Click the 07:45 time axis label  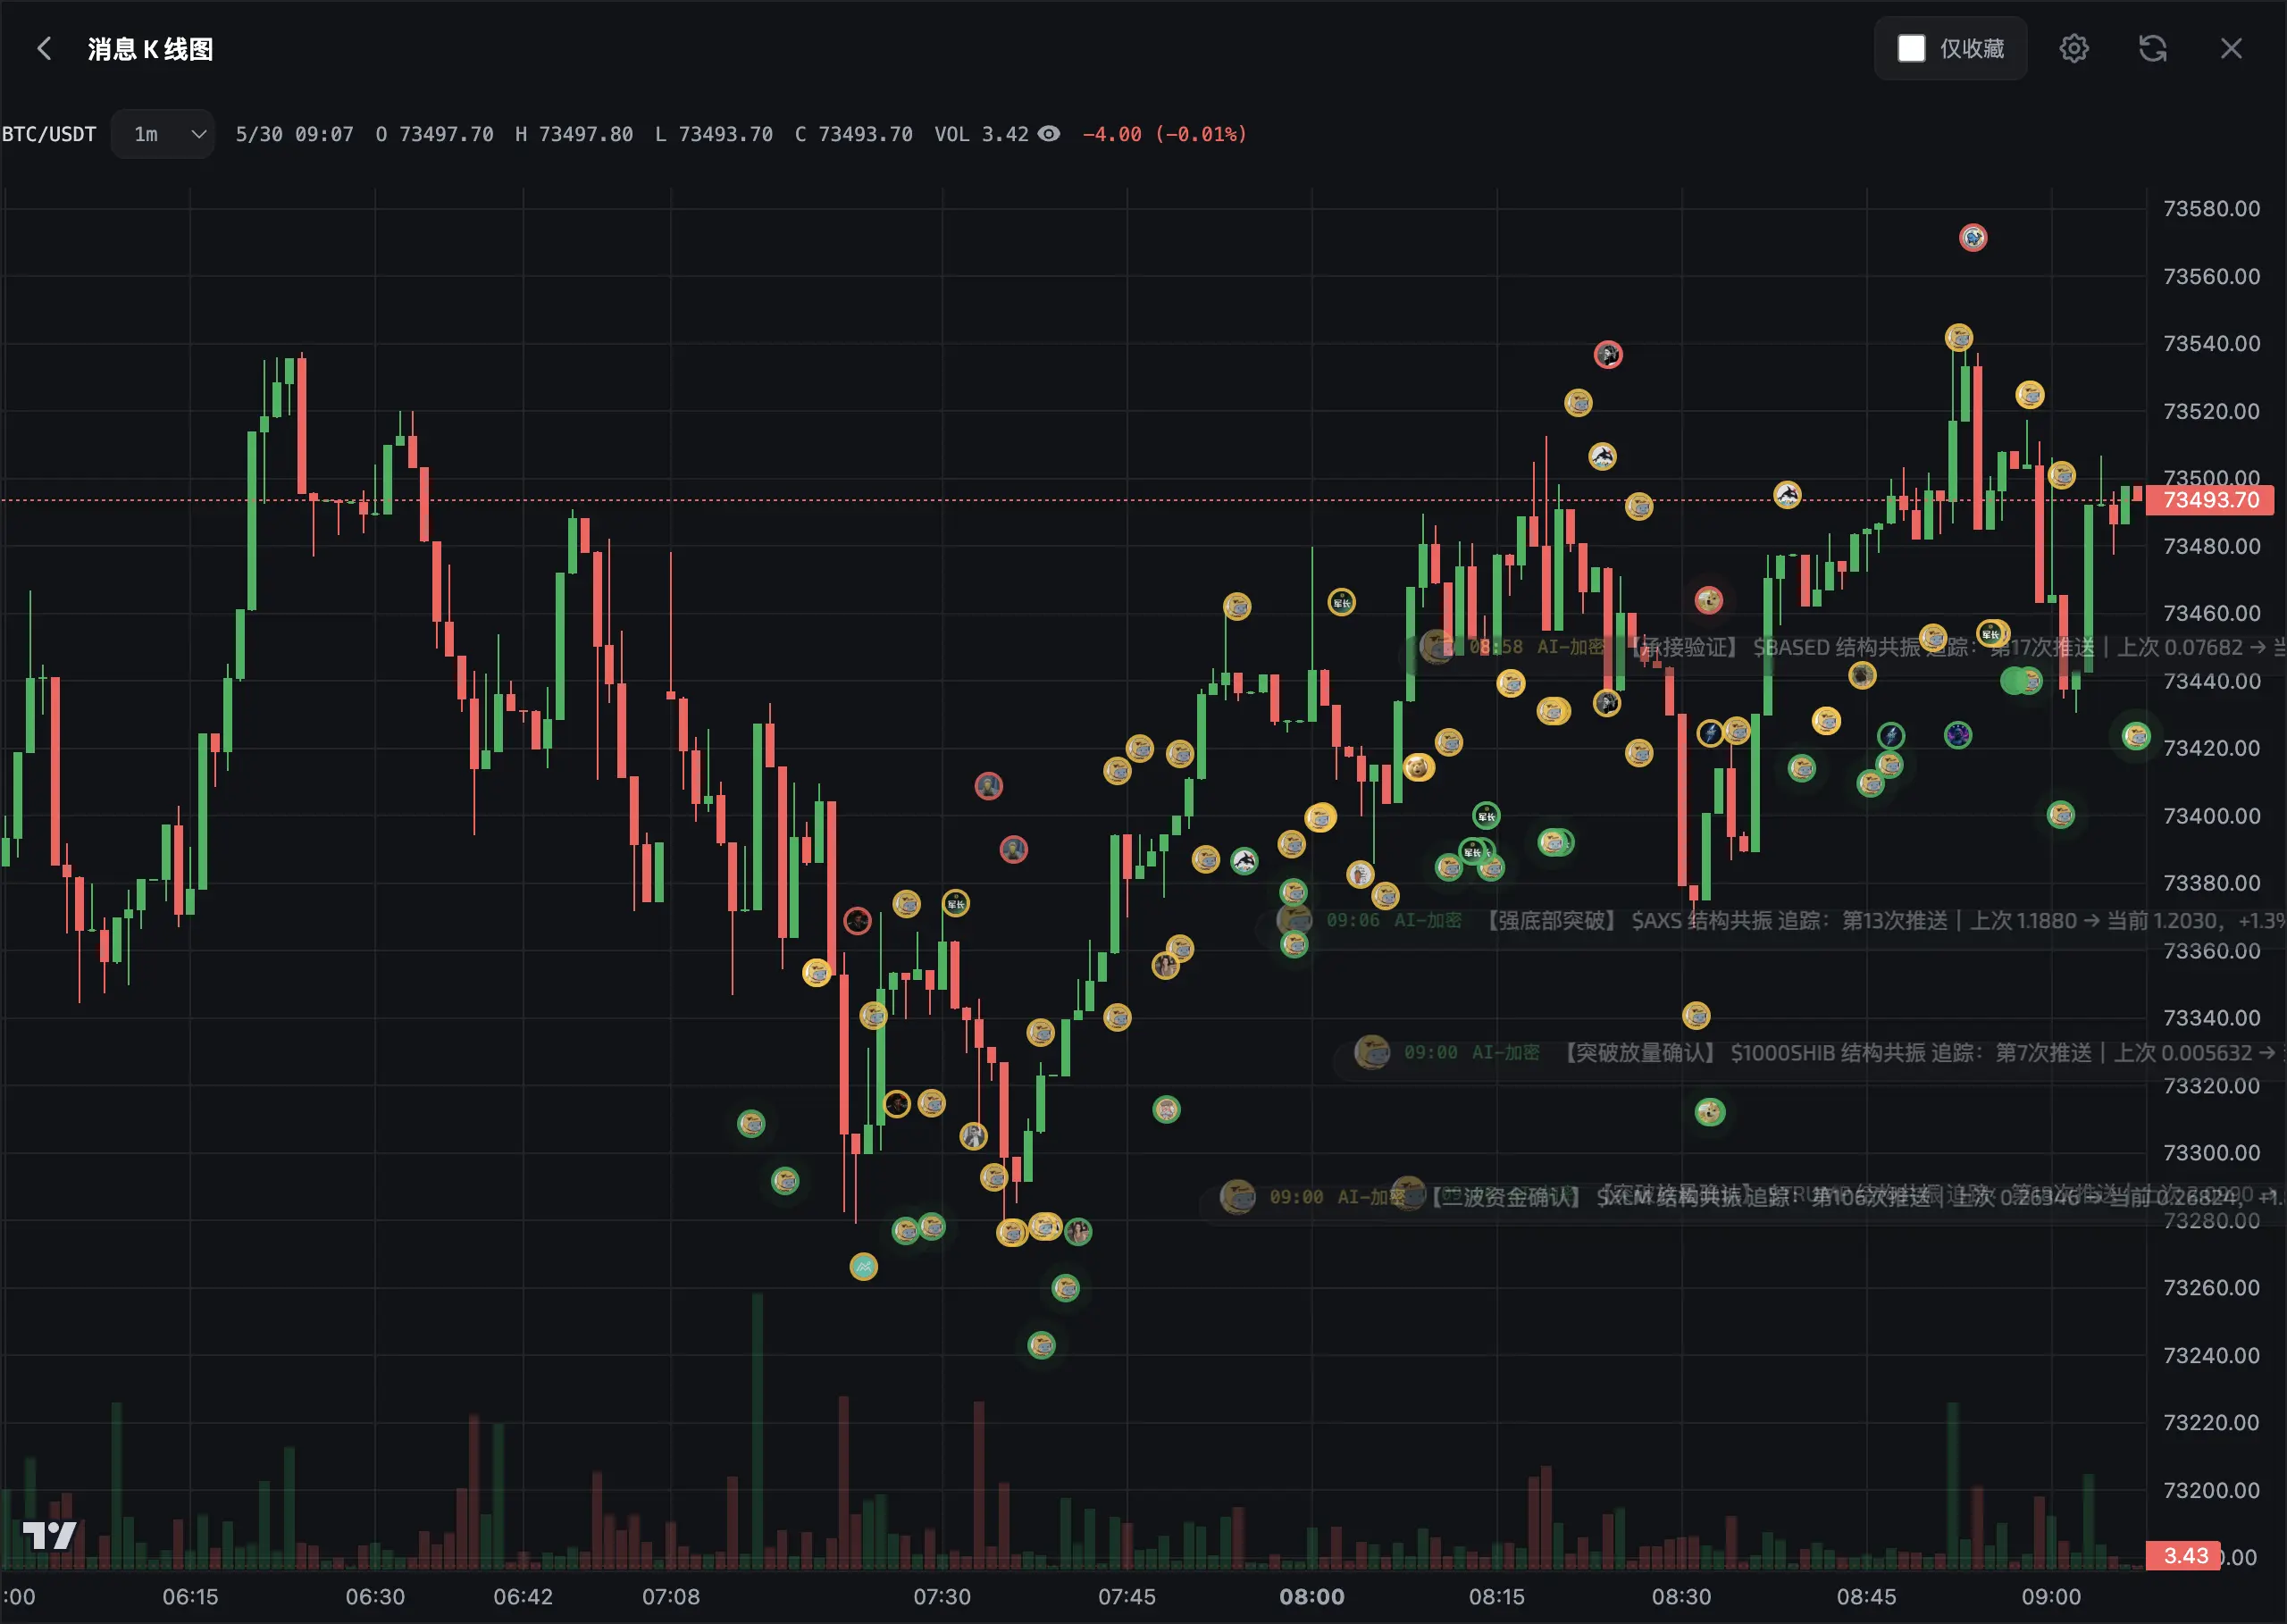coord(1127,1597)
